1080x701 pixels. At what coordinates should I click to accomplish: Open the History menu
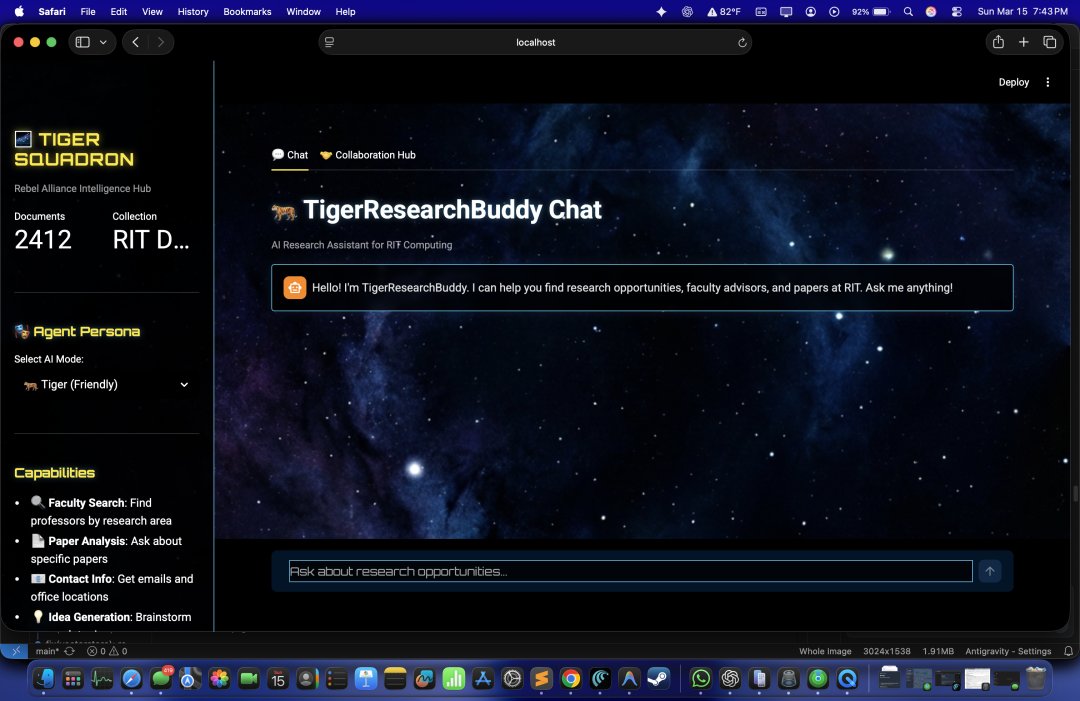(193, 12)
